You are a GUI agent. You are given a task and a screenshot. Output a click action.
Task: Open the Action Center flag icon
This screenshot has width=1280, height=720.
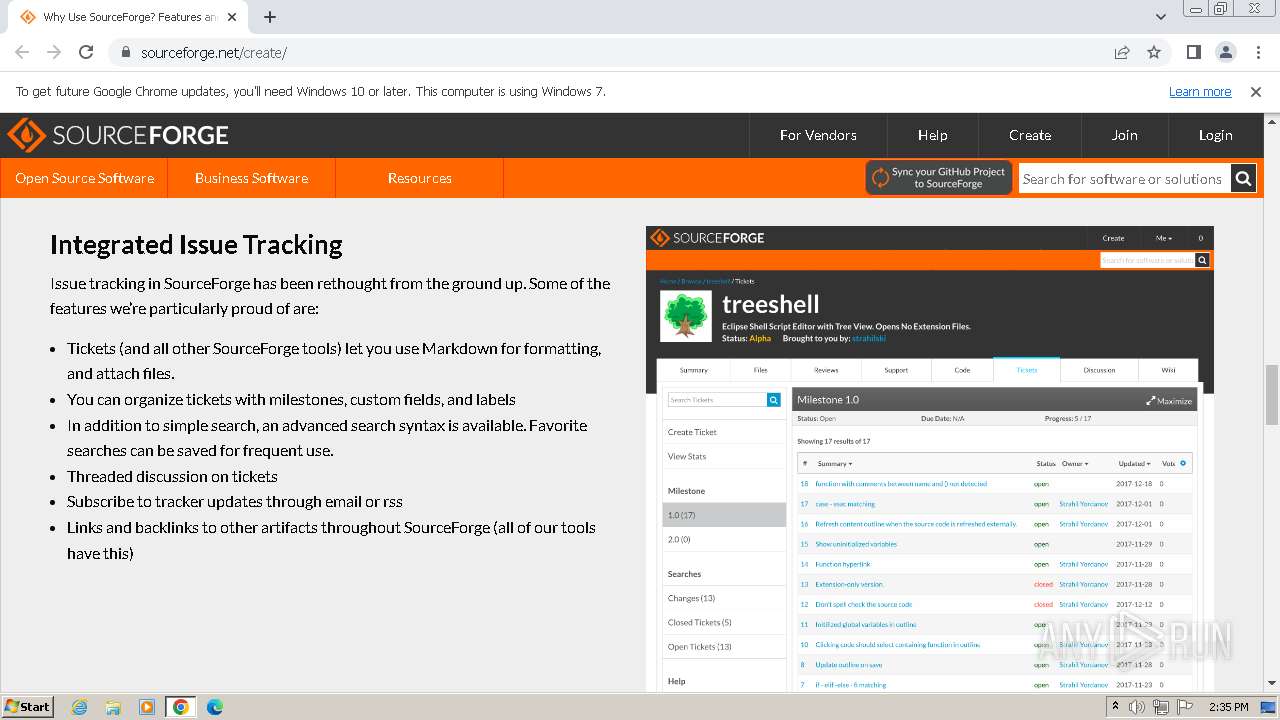1183,707
